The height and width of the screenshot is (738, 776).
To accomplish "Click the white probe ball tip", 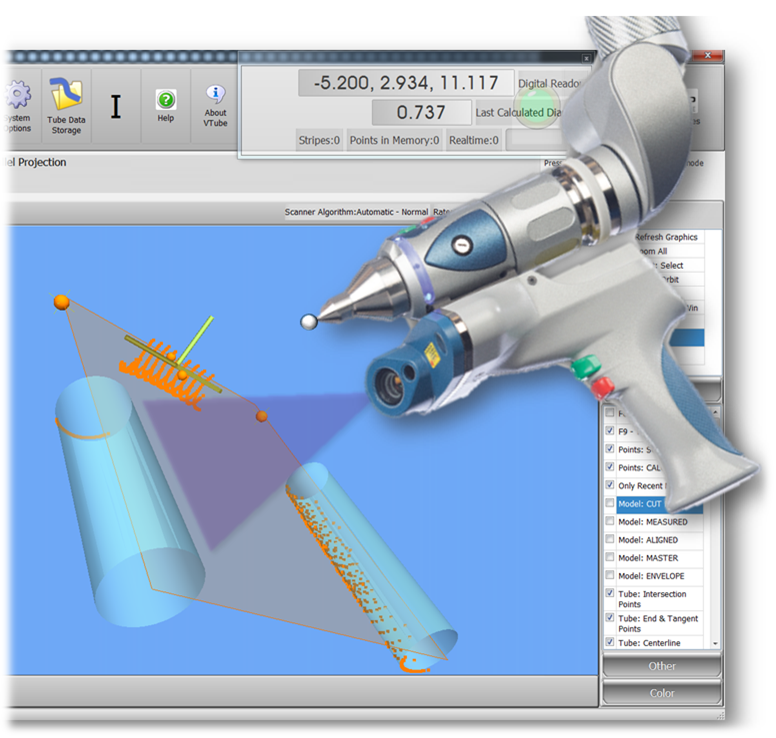I will [x=309, y=321].
